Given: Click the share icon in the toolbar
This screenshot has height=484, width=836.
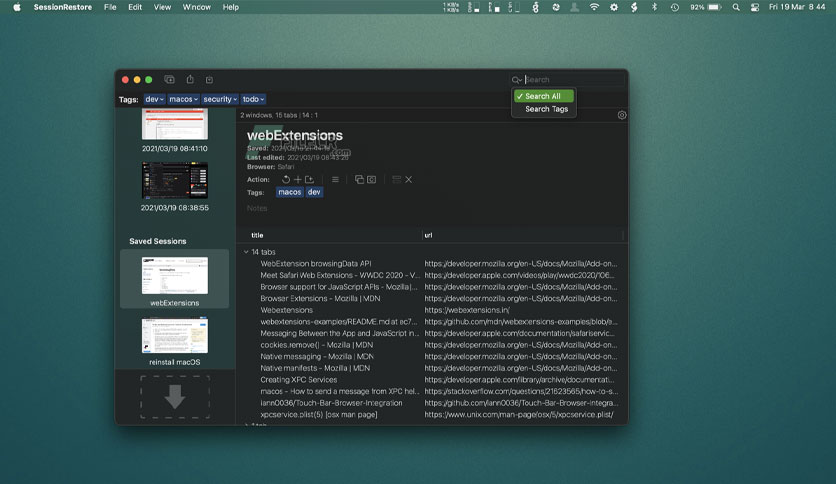Looking at the screenshot, I should (190, 79).
